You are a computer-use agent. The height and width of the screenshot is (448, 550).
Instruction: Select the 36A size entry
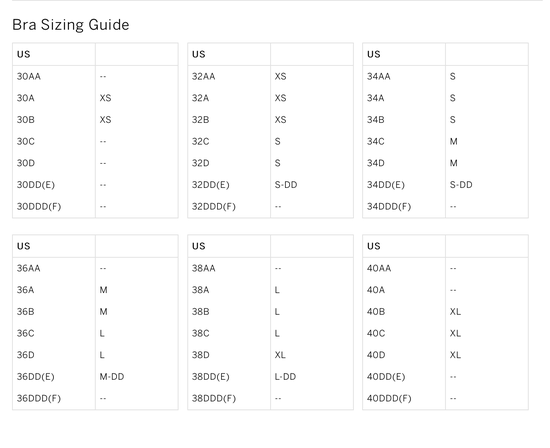(26, 290)
